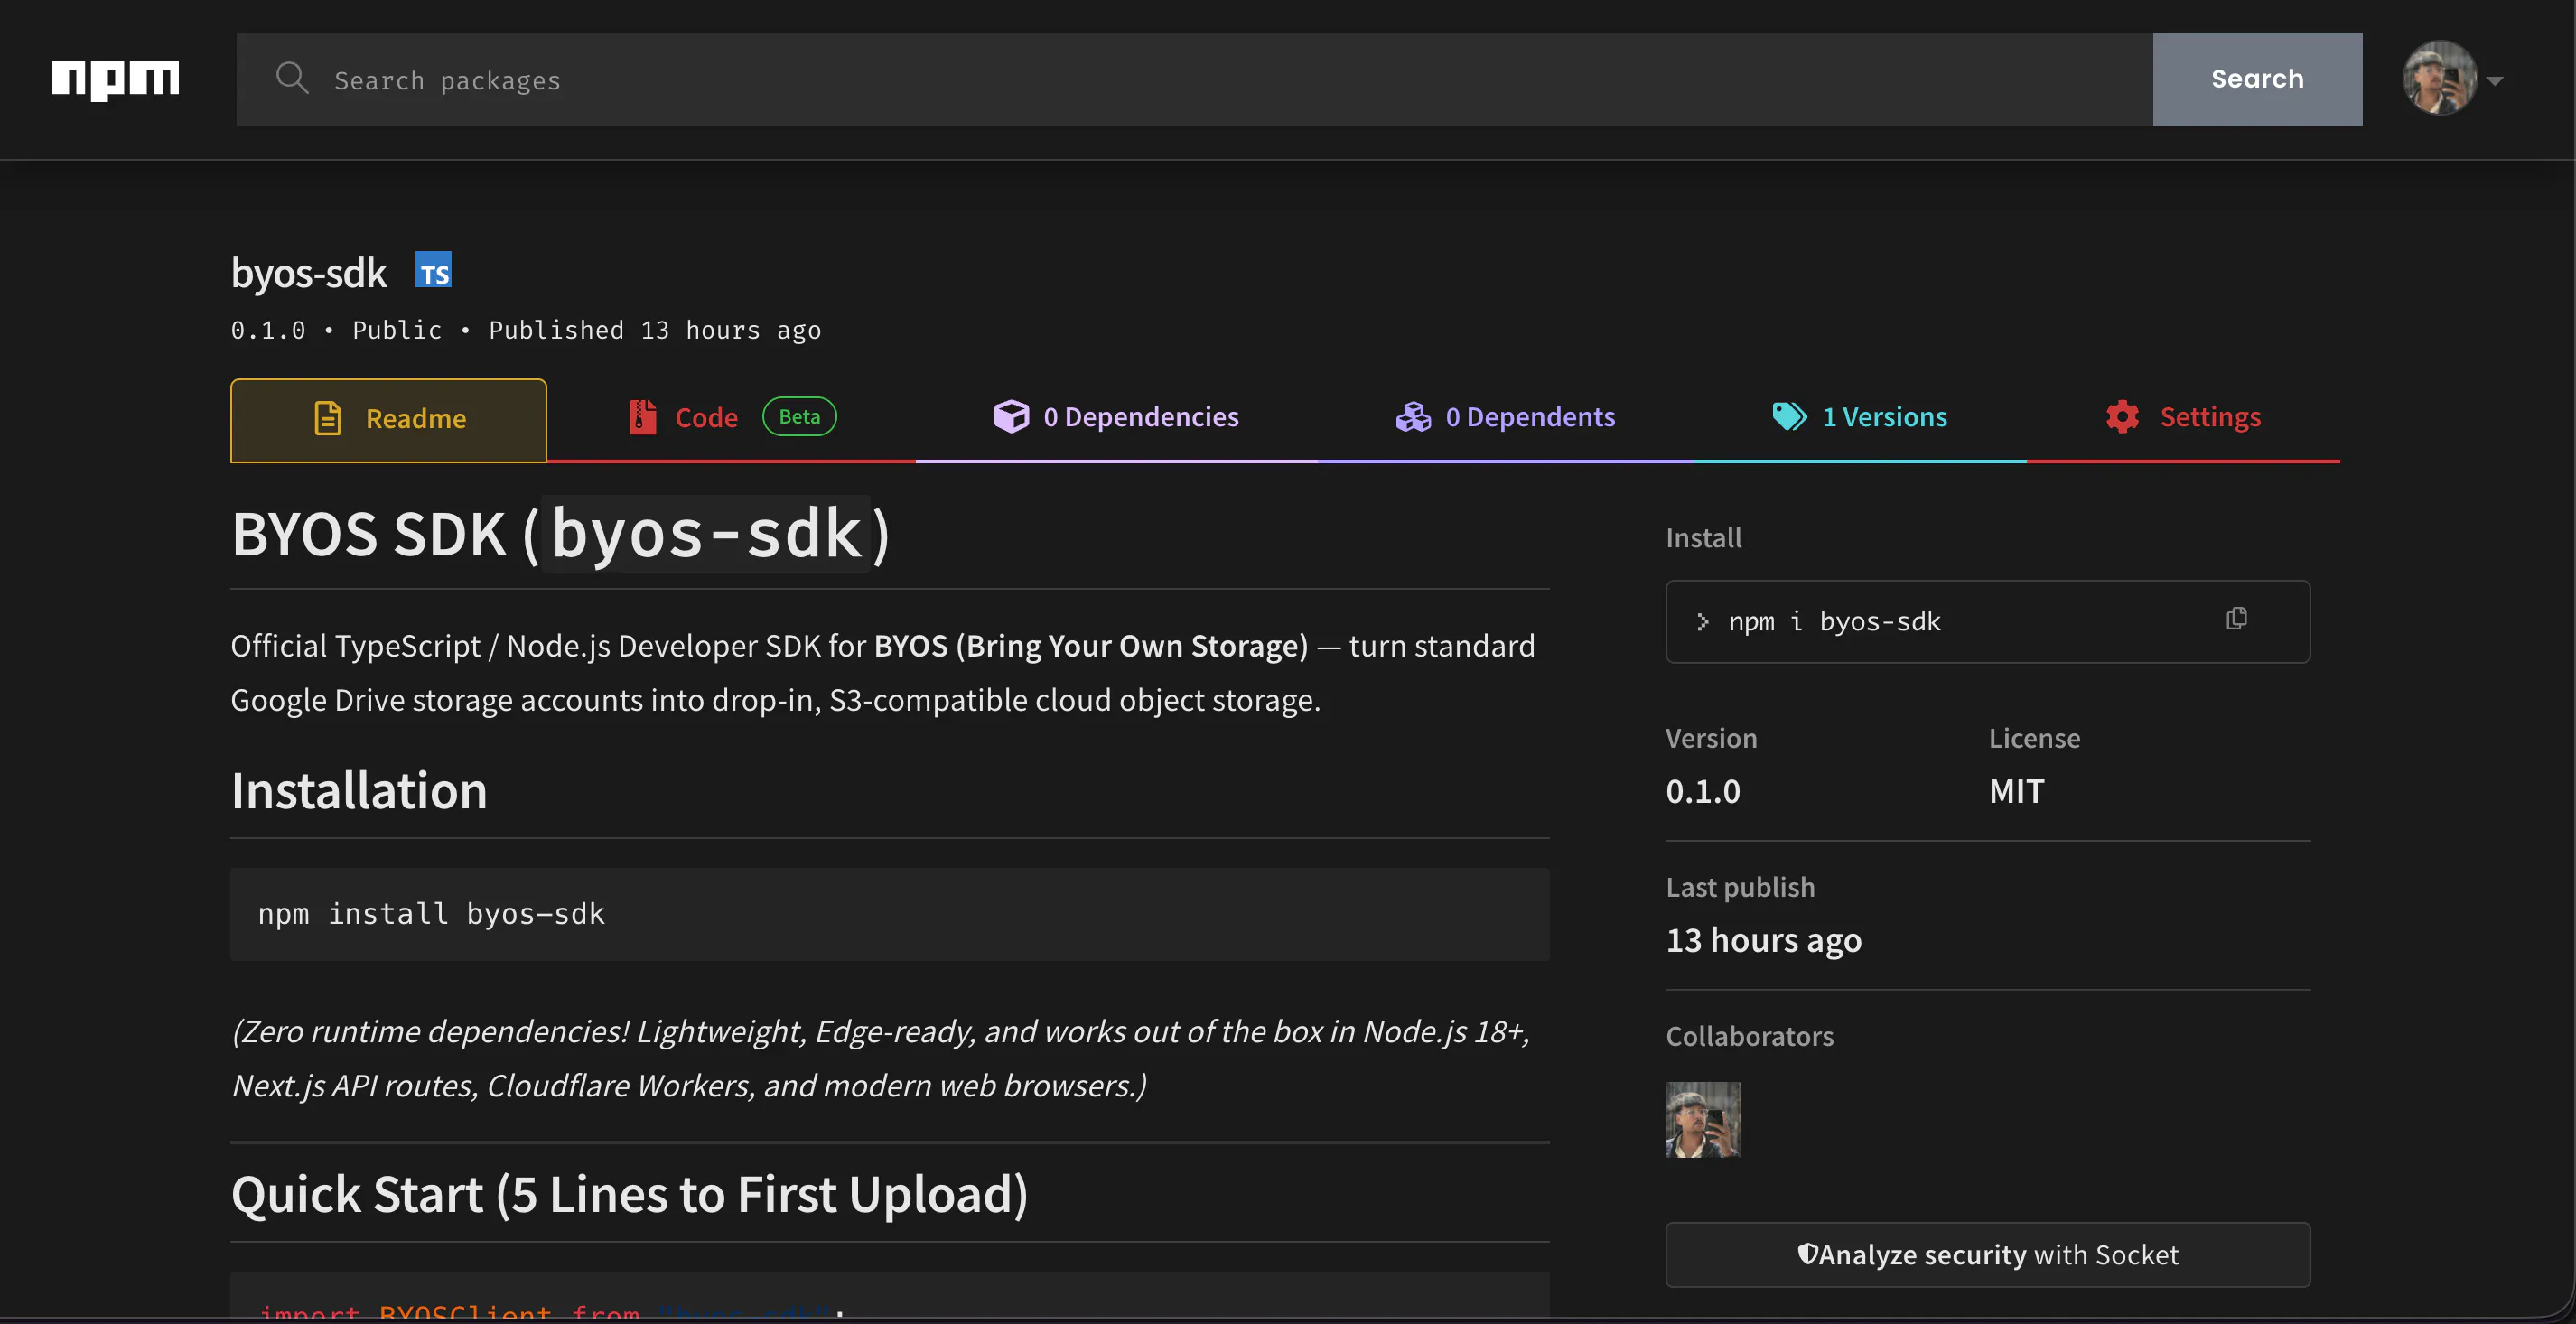Click the Readme document icon
Screen dimensions: 2576x1324
coord(328,418)
